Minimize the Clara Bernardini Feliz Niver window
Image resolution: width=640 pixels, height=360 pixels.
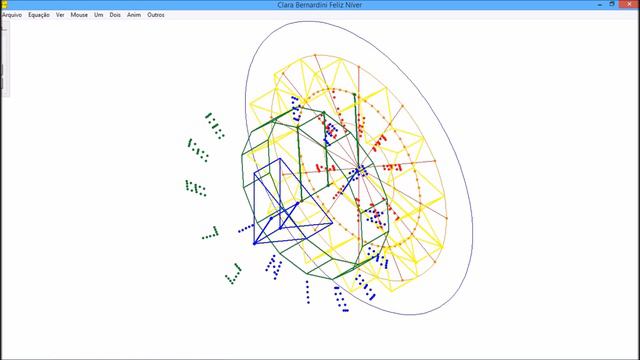600,4
